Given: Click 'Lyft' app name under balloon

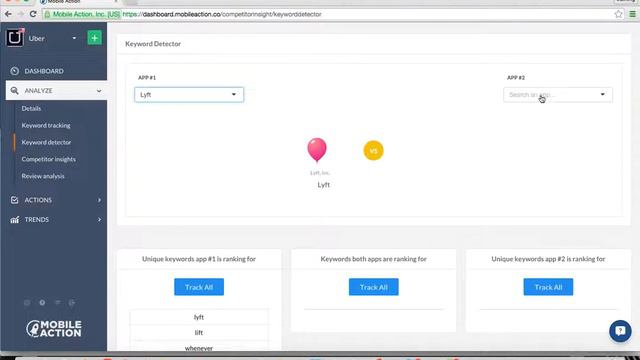Looking at the screenshot, I should click(323, 185).
